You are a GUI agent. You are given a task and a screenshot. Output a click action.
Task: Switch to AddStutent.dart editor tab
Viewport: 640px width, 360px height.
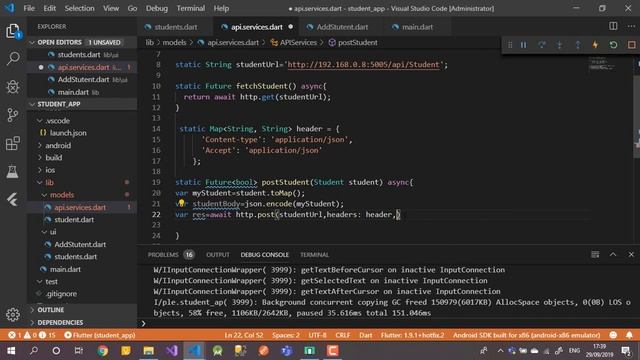tap(342, 27)
